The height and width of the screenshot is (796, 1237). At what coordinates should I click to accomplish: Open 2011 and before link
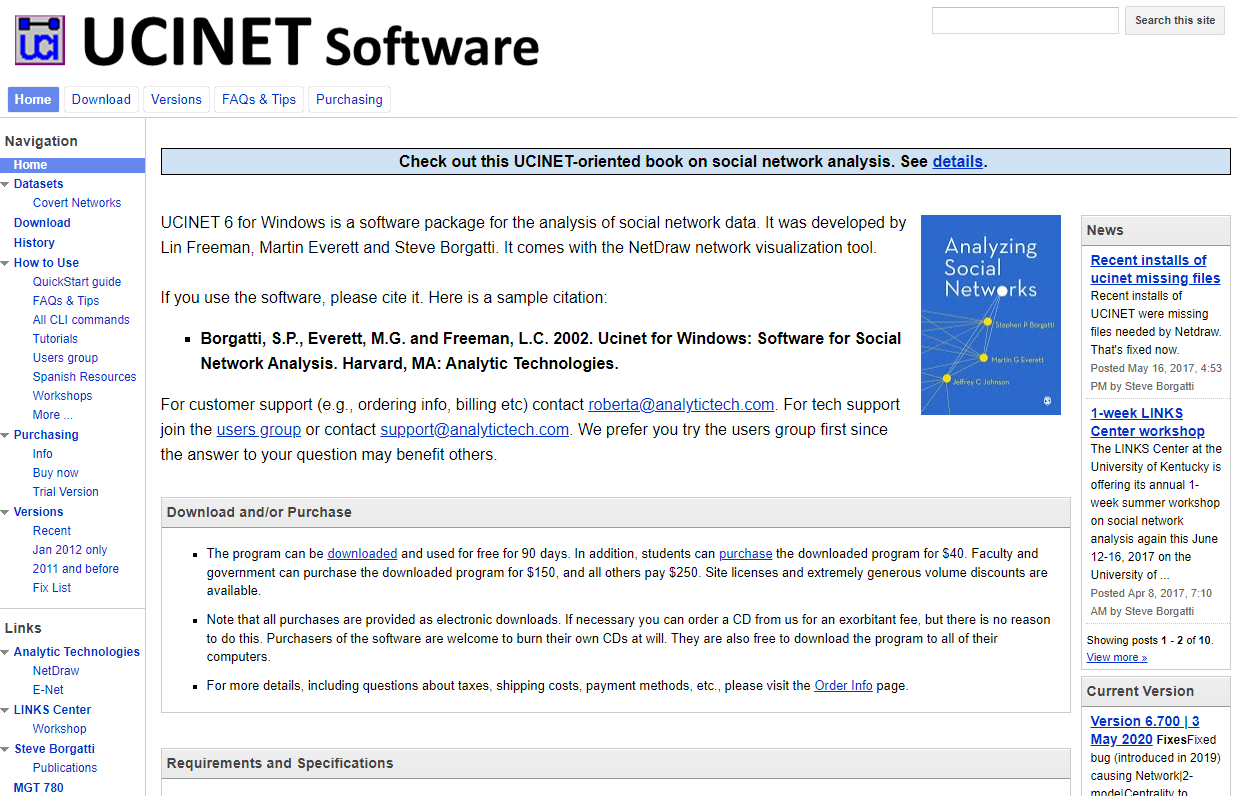pos(76,569)
